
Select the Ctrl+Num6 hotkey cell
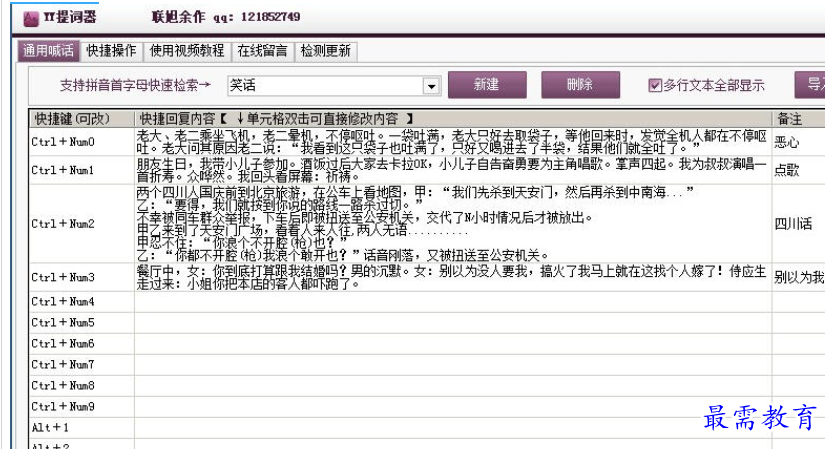(82, 344)
